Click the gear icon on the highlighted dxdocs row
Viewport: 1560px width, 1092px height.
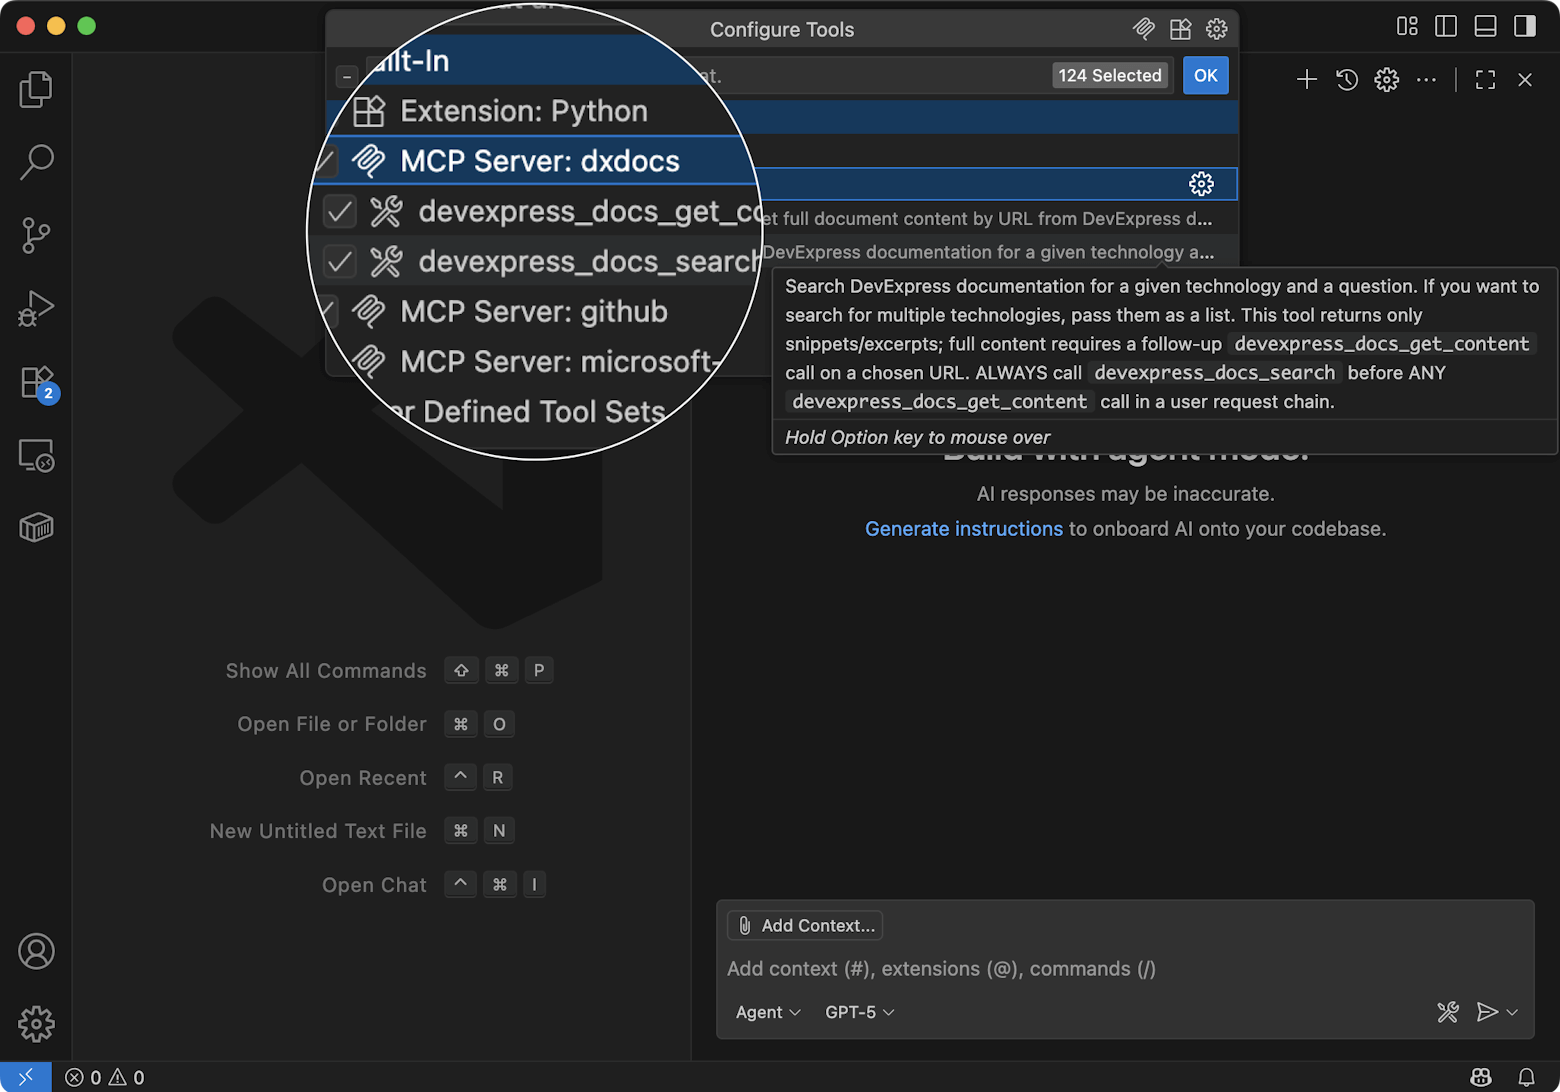[1201, 184]
